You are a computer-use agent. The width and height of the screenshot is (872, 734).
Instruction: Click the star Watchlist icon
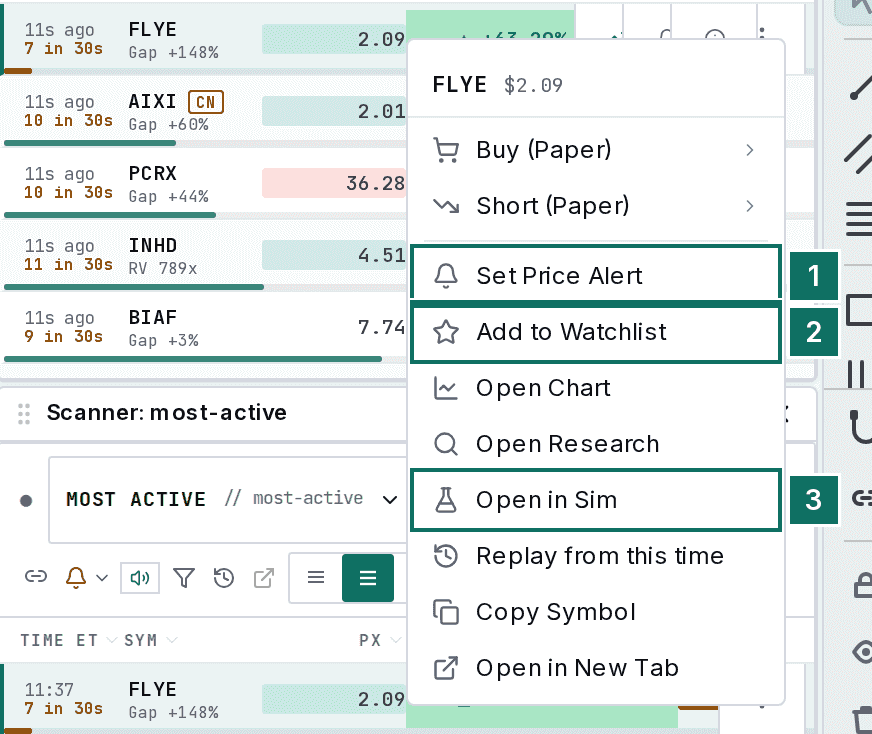click(446, 332)
